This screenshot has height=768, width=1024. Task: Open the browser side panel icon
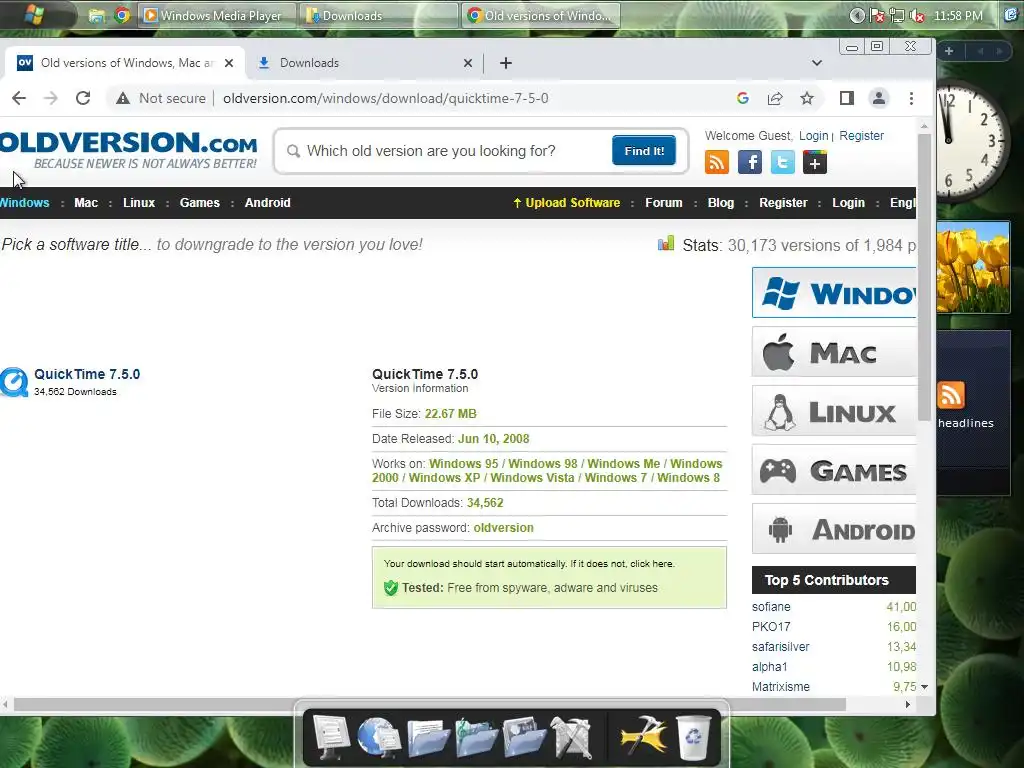tap(846, 98)
